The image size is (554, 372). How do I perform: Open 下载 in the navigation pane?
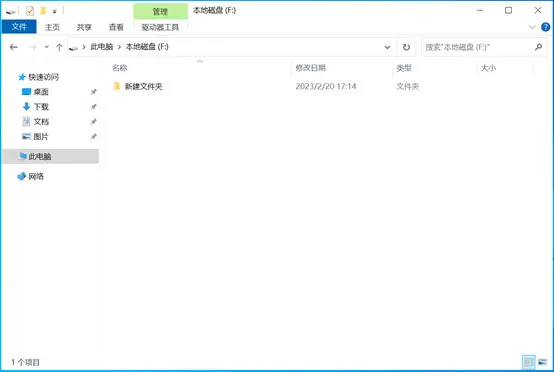[x=41, y=107]
